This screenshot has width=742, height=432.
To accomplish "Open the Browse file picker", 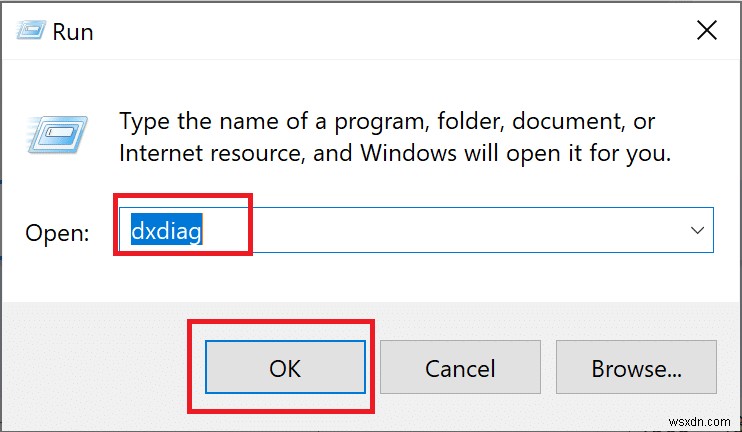I will (636, 368).
